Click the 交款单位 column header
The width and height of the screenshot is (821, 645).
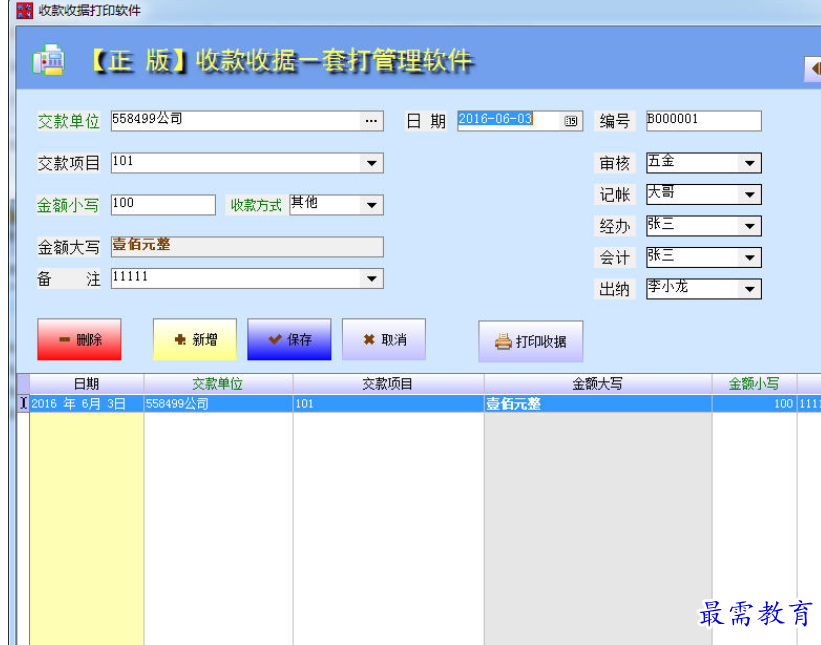point(218,384)
